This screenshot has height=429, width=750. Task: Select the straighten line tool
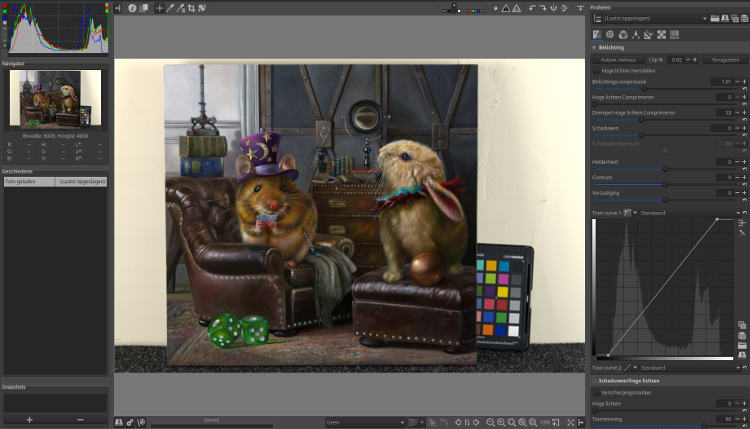pyautogui.click(x=181, y=8)
